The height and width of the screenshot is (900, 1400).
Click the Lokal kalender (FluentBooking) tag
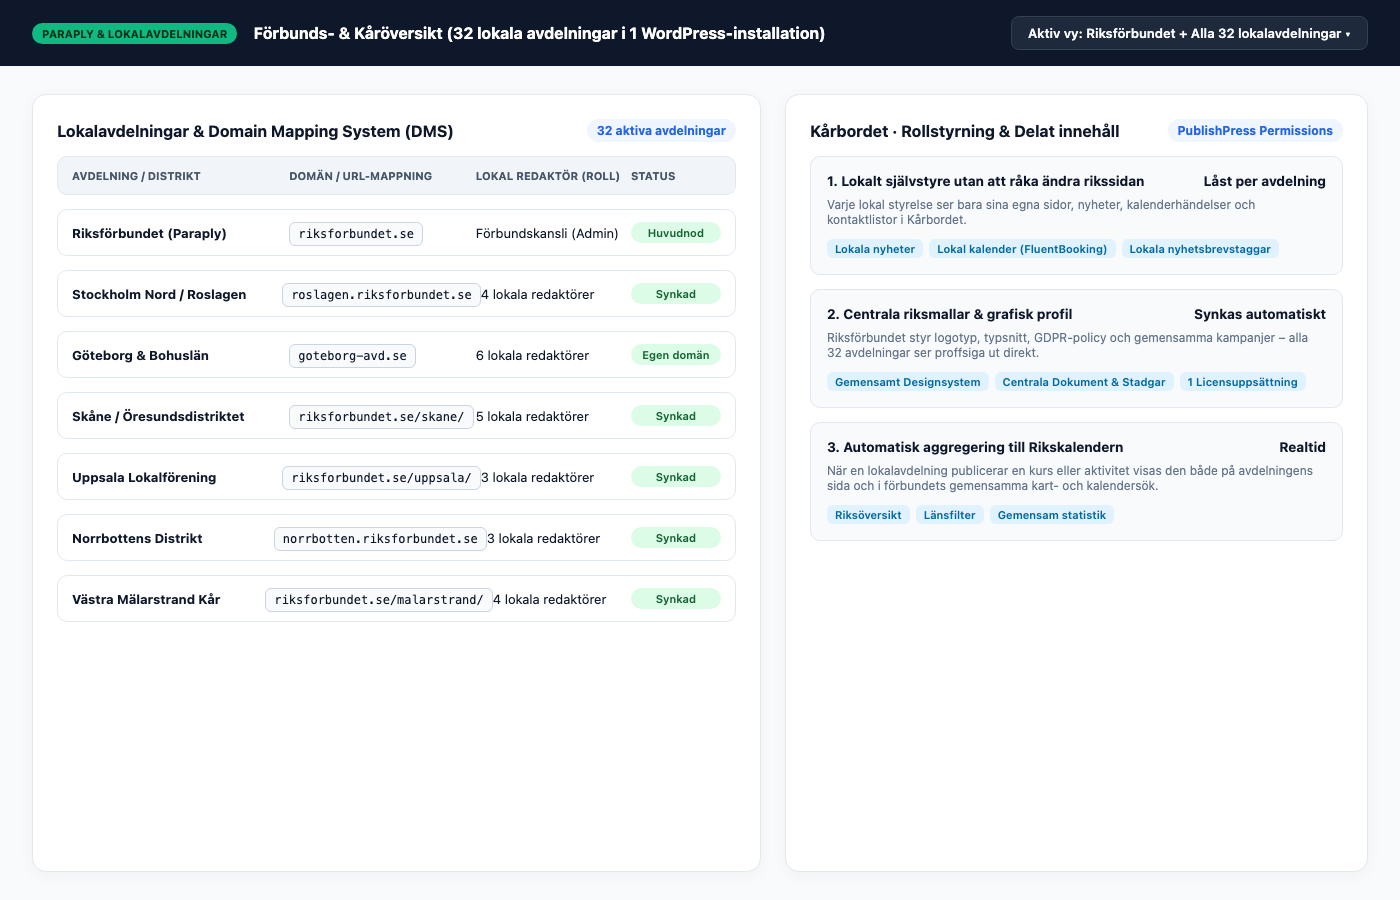1022,249
